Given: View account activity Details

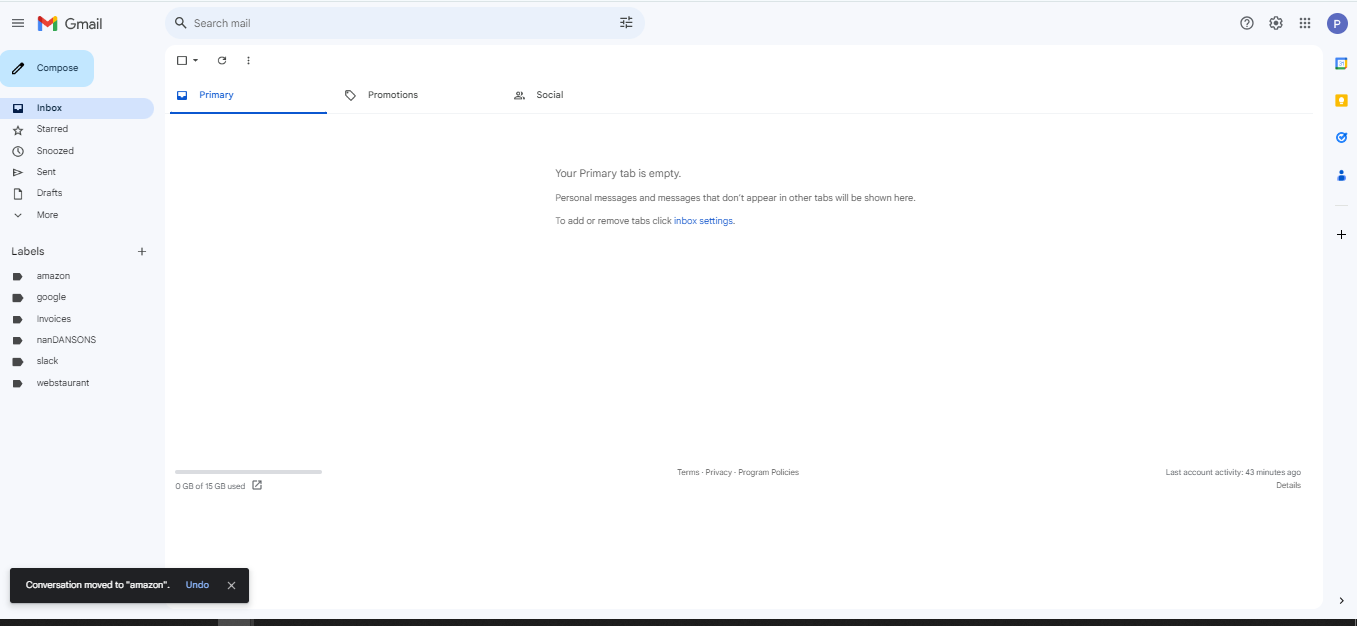Looking at the screenshot, I should click(1288, 485).
